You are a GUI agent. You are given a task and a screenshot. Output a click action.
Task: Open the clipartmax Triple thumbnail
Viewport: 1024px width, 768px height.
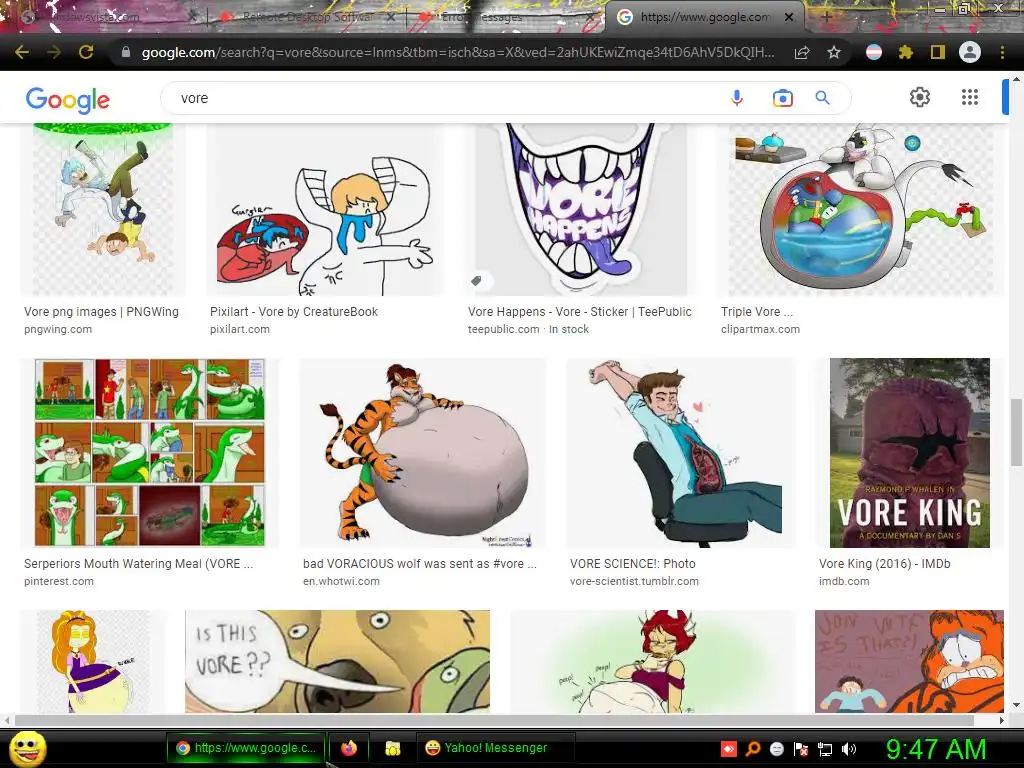tap(860, 209)
